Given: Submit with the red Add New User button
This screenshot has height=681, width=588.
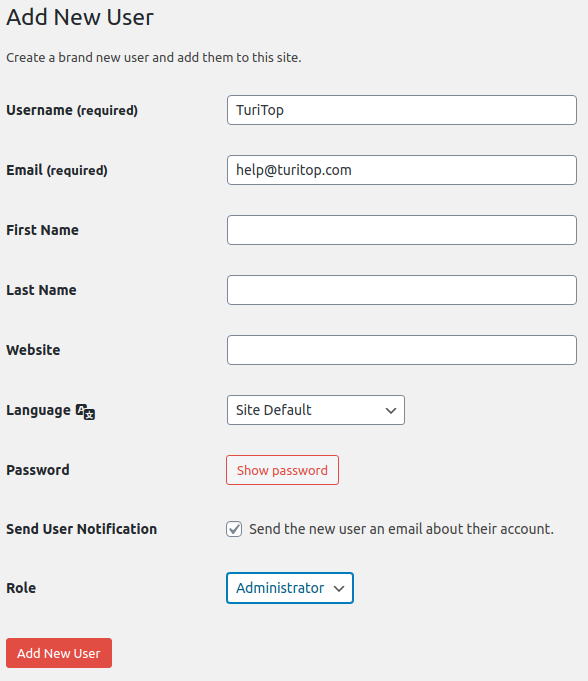Looking at the screenshot, I should coord(59,653).
